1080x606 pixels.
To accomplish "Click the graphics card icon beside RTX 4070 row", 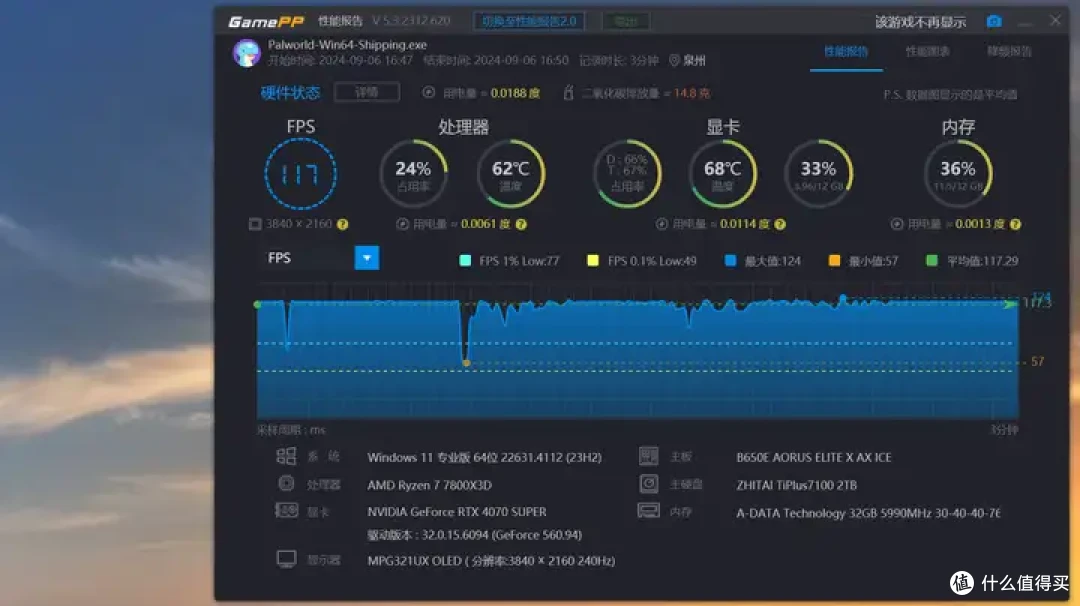I will 286,510.
